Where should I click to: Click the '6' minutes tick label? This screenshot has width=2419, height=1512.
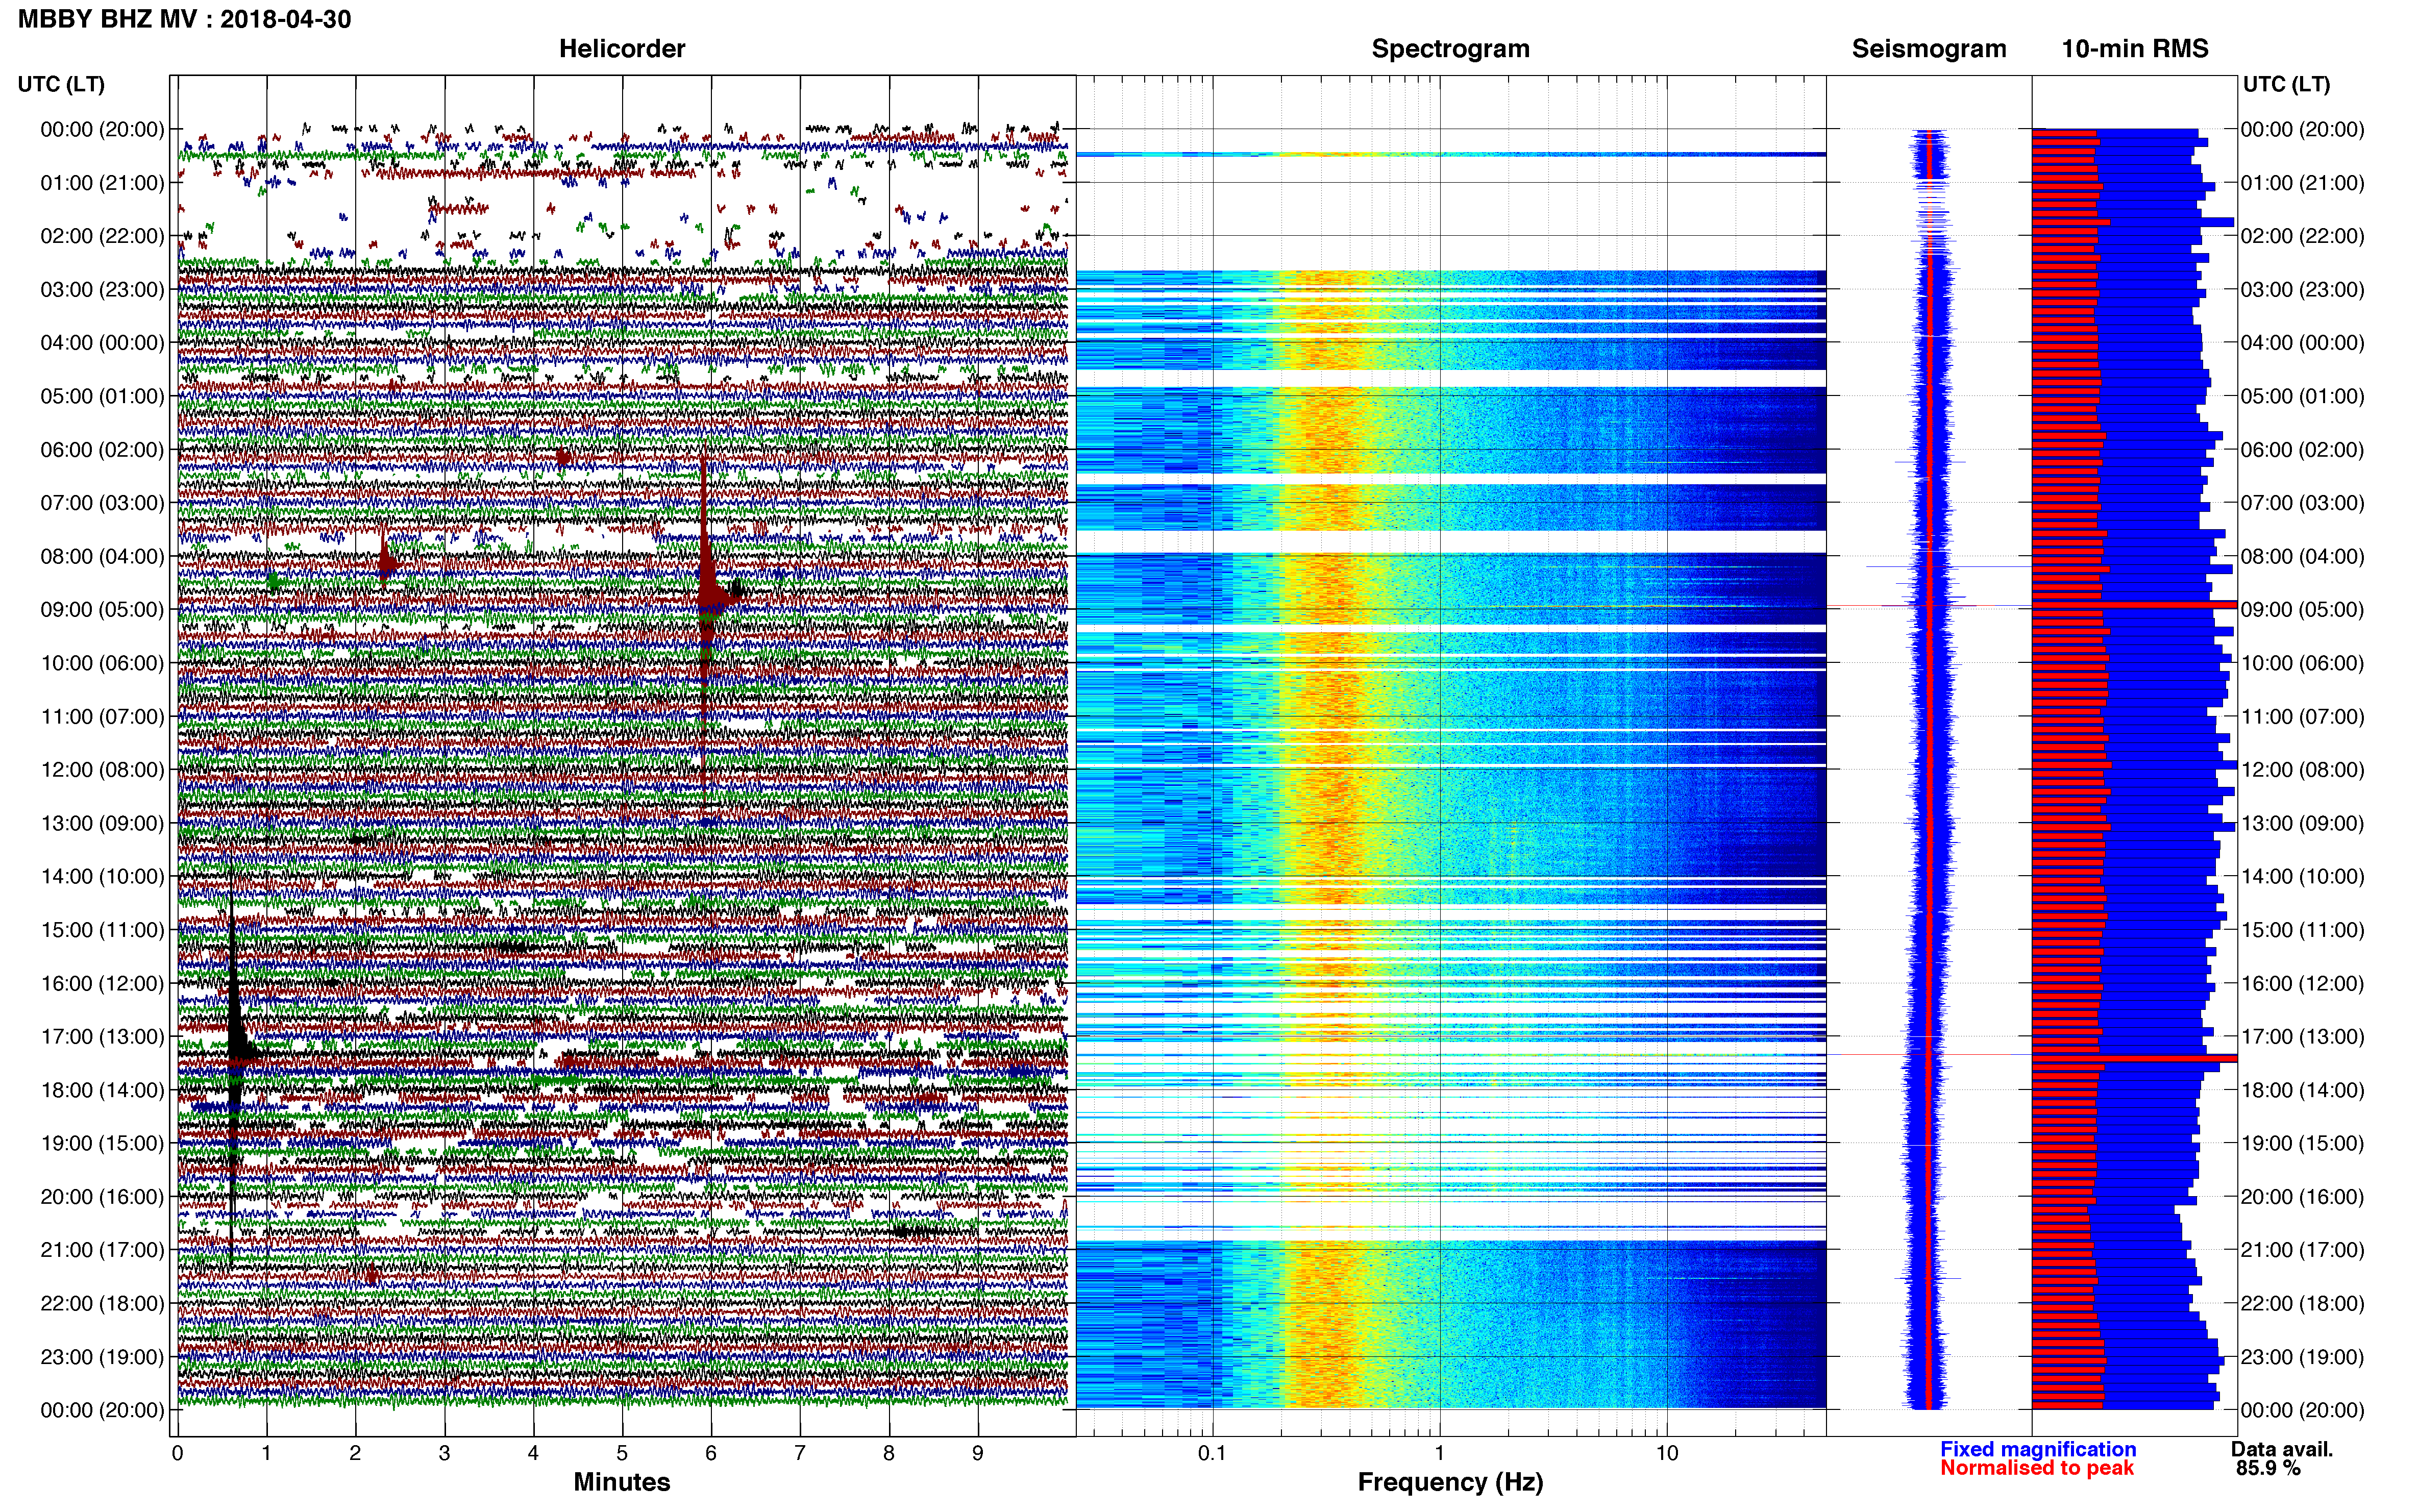point(711,1453)
